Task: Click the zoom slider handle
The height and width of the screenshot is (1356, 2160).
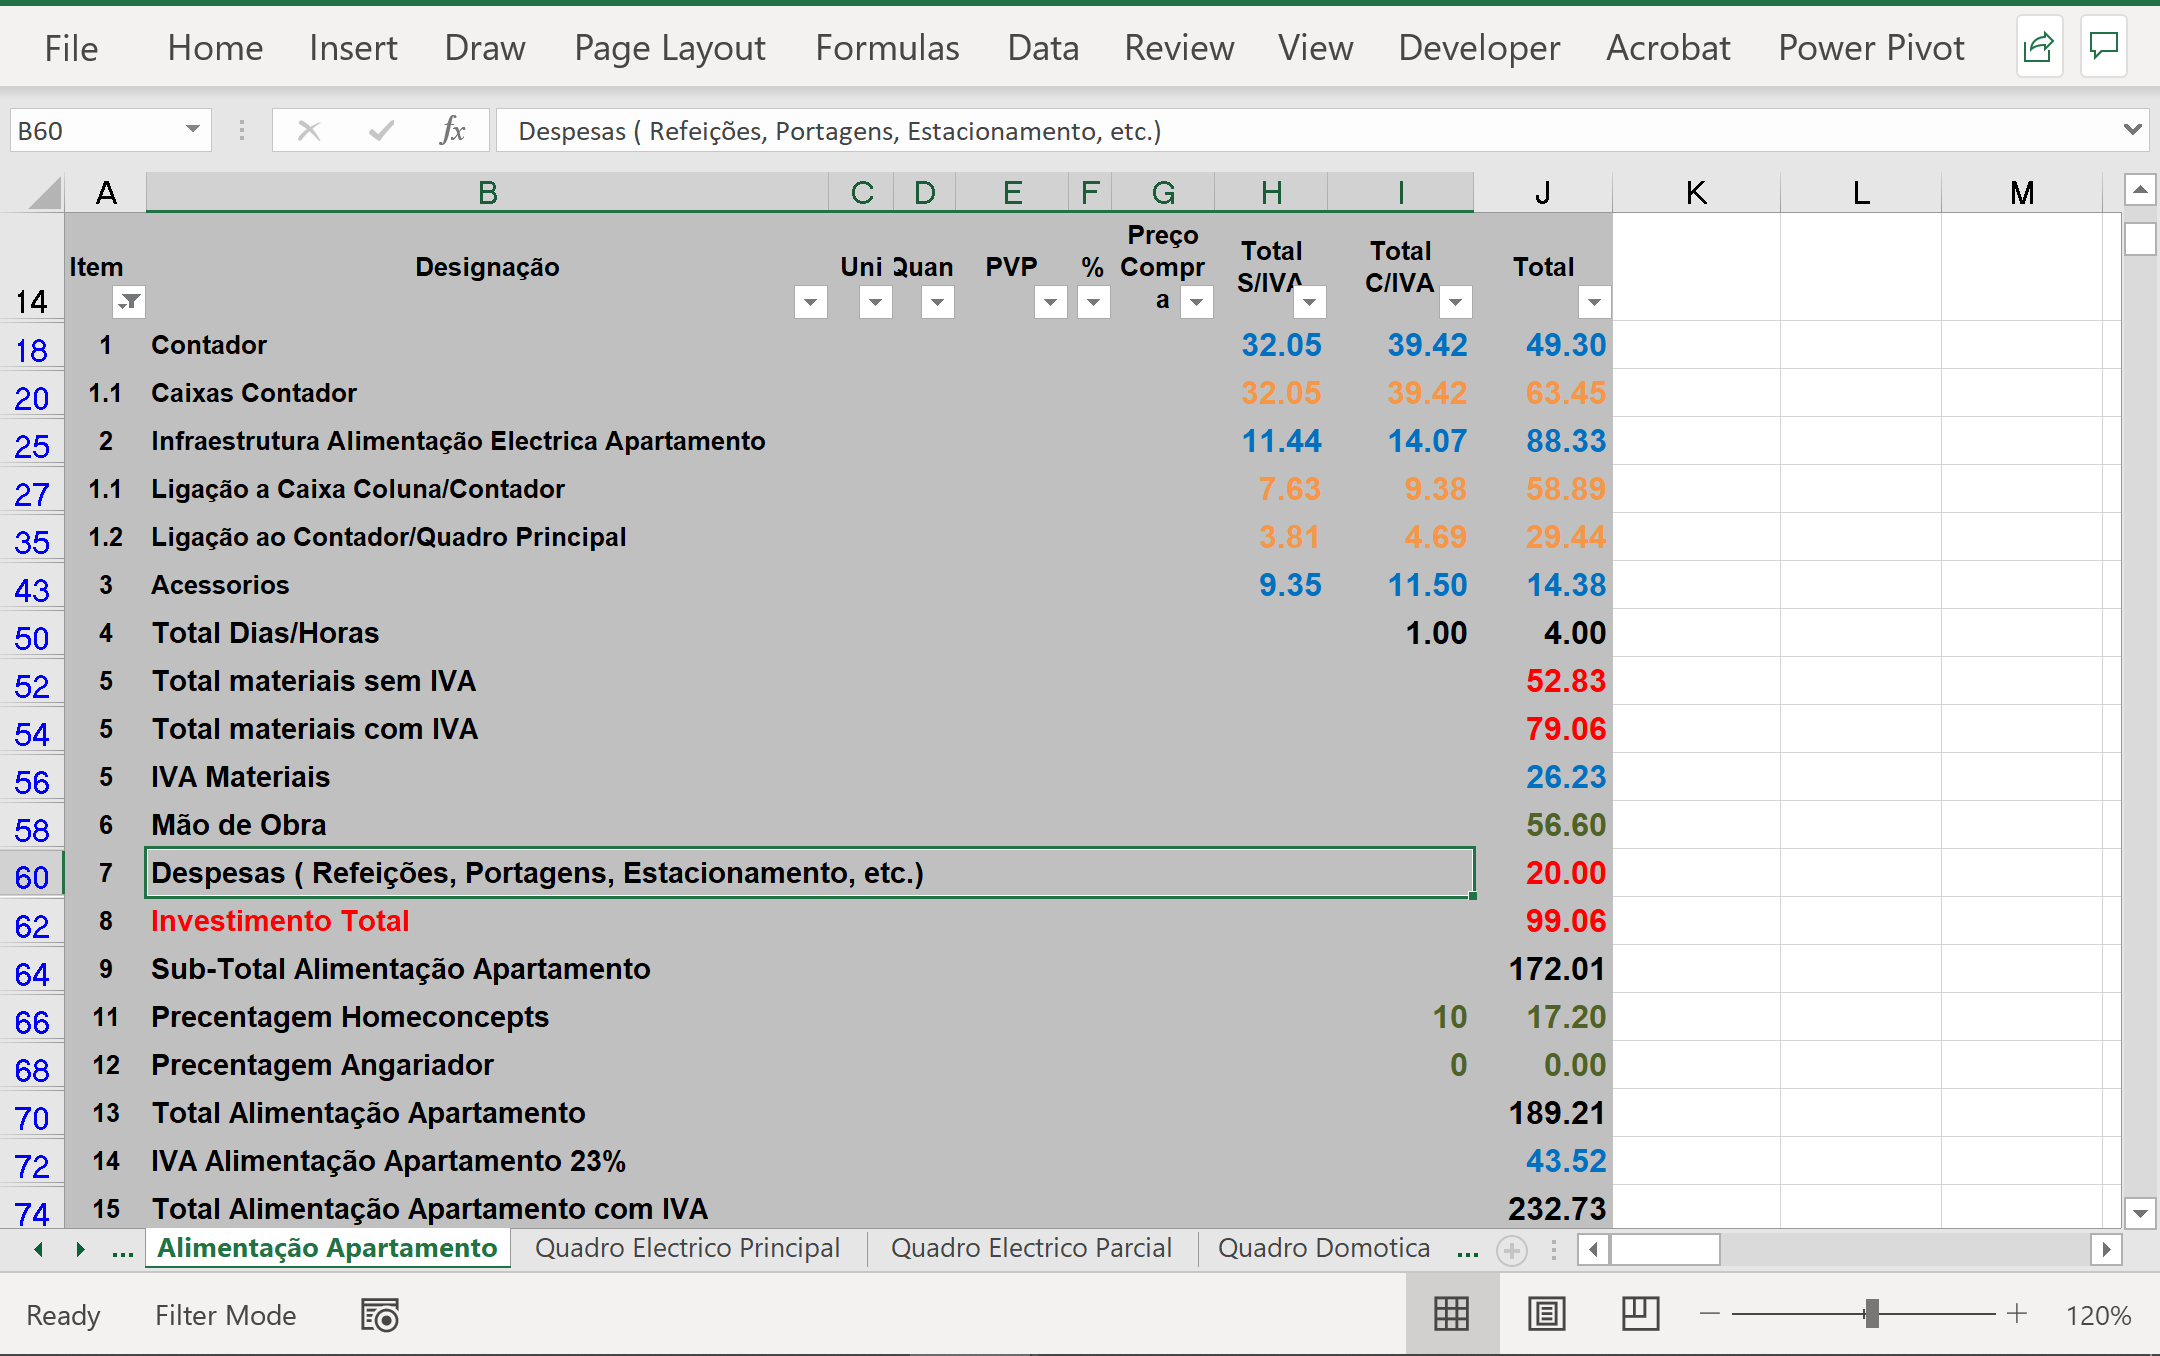Action: pyautogui.click(x=1871, y=1314)
